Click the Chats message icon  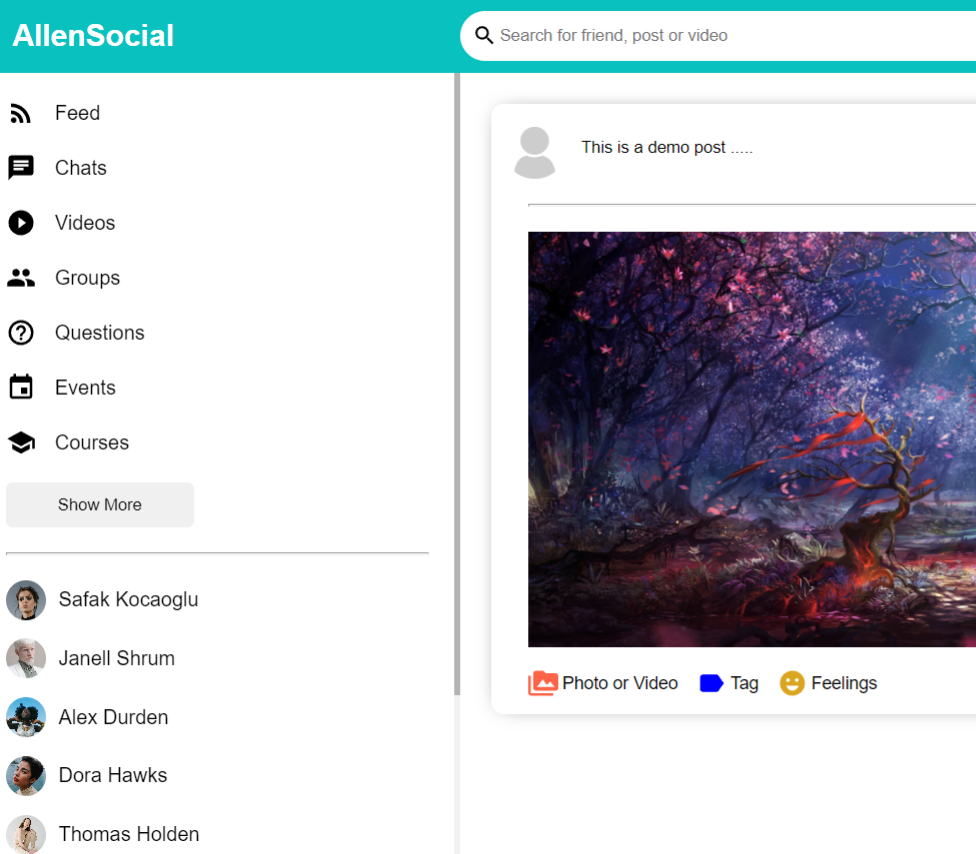(x=21, y=167)
